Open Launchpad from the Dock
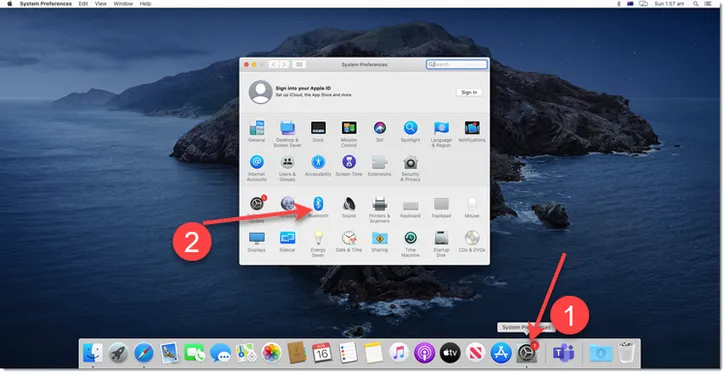This screenshot has height=375, width=726. click(x=118, y=353)
